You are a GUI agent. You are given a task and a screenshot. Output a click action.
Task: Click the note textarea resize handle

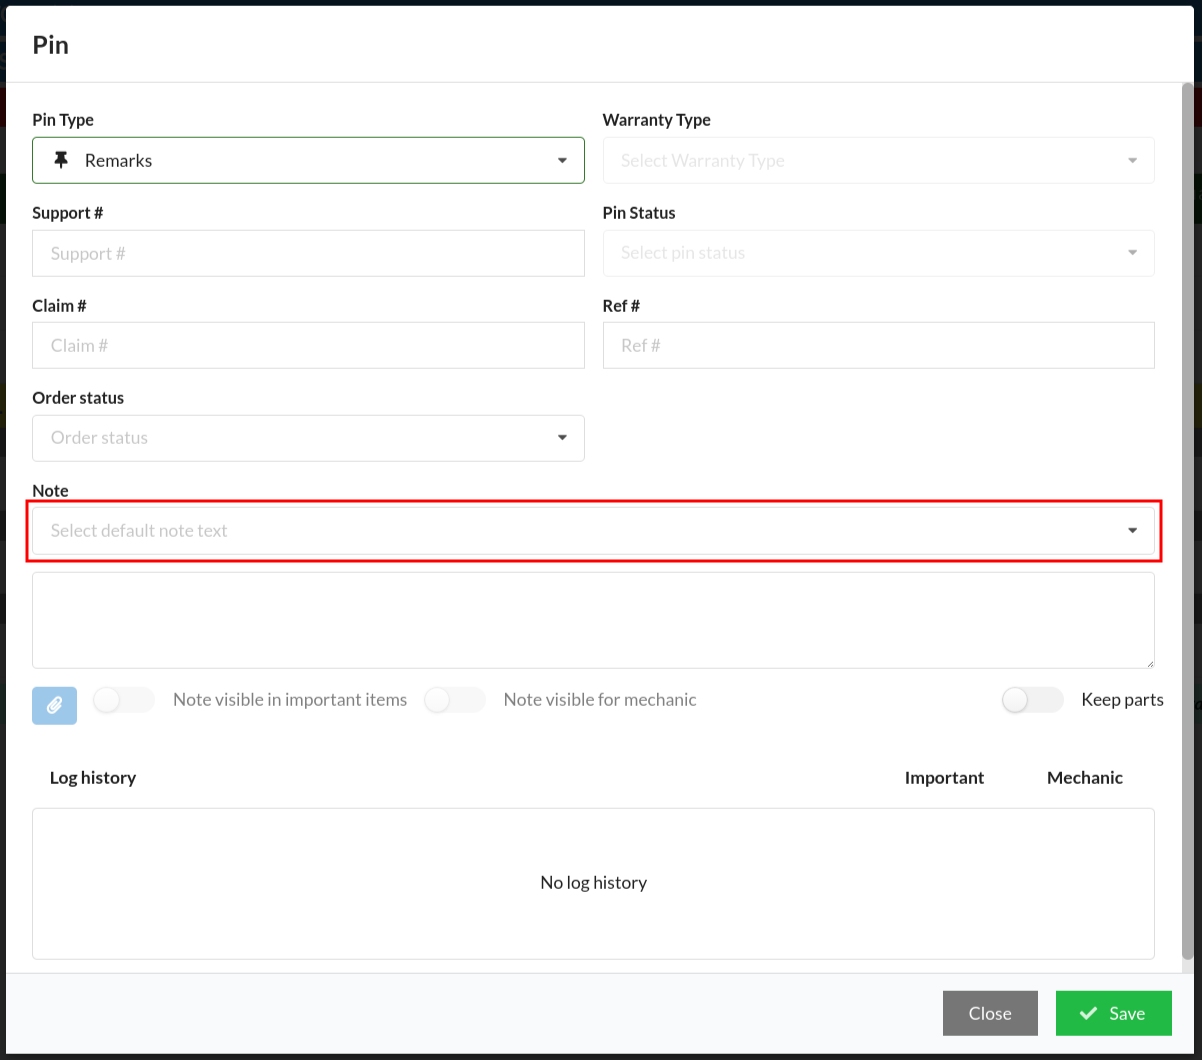(x=1149, y=663)
